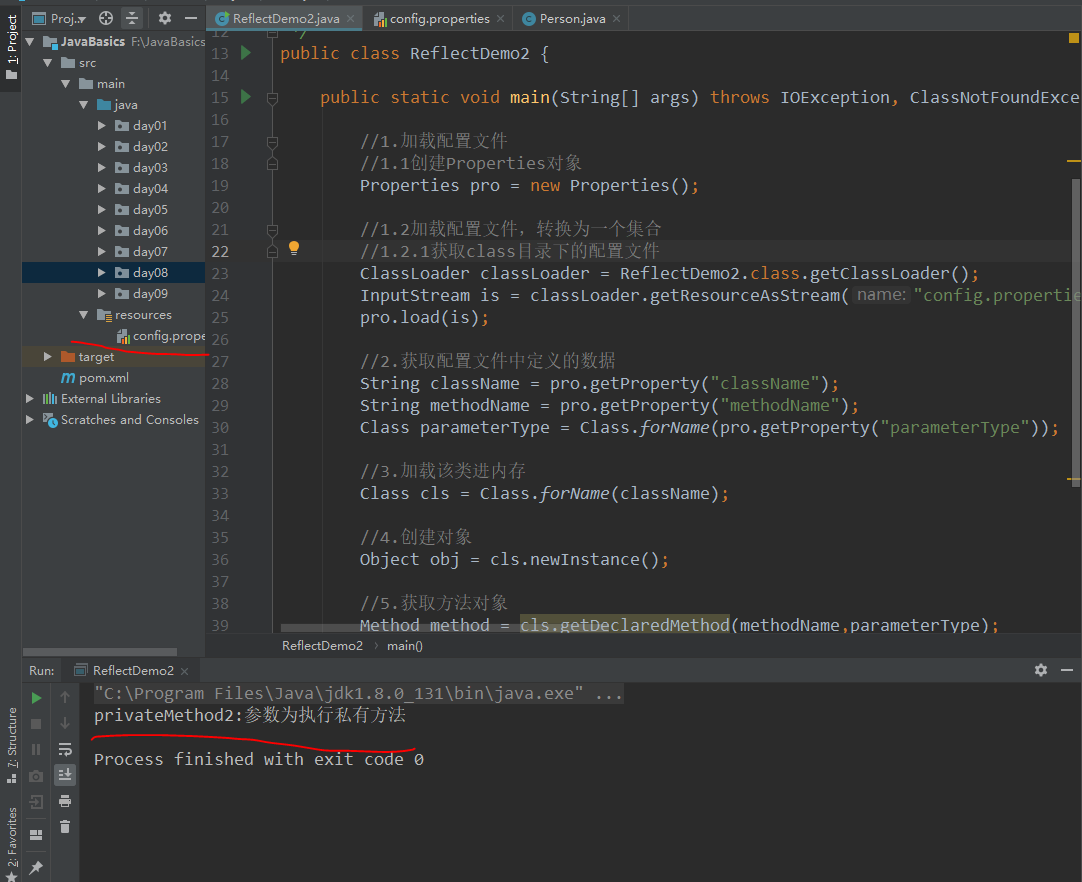Click the locate/scroll from source target icon

106,18
